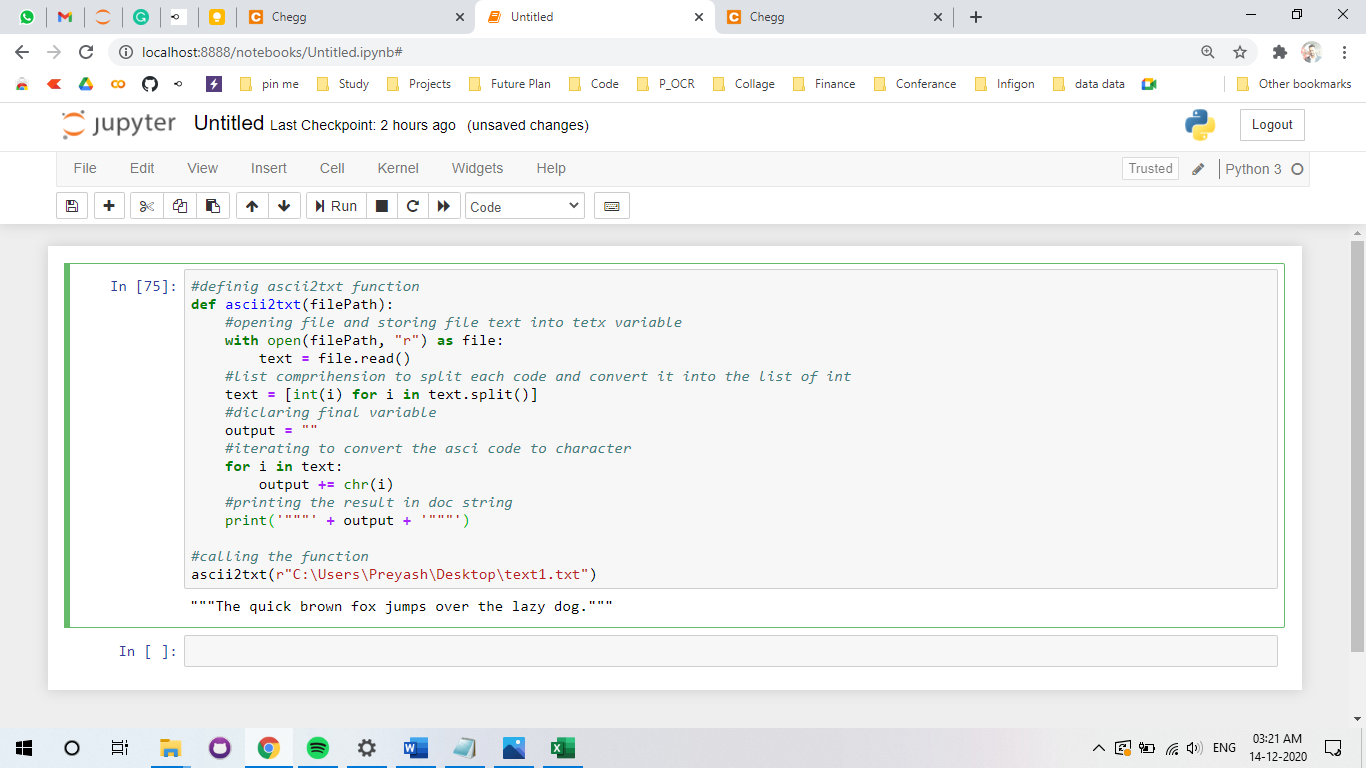Open Excel from the taskbar
The width and height of the screenshot is (1366, 768).
pyautogui.click(x=562, y=747)
